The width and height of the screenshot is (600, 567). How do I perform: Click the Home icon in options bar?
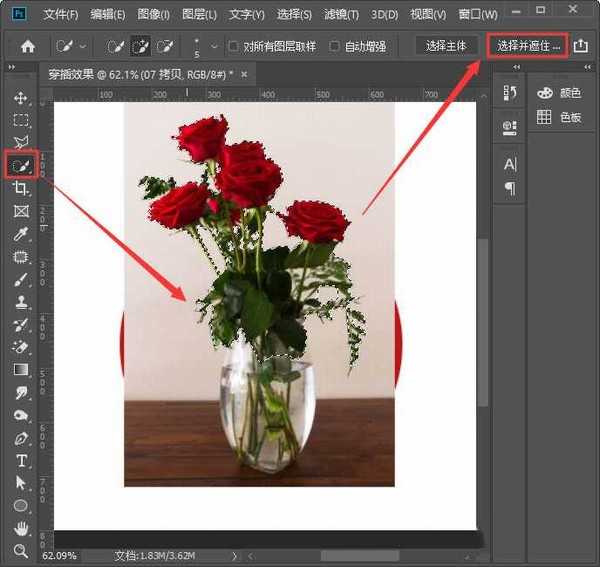pyautogui.click(x=28, y=46)
